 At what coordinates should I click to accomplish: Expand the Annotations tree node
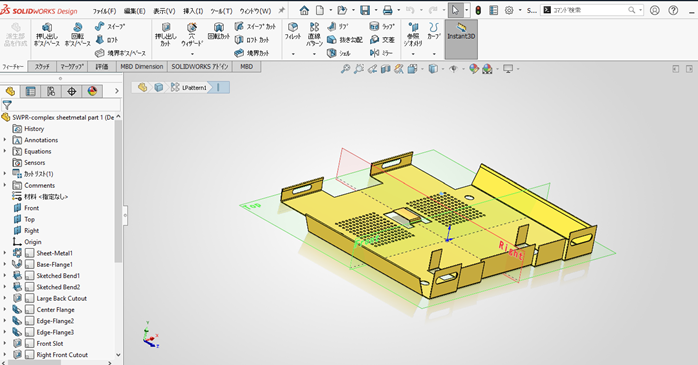[5, 140]
